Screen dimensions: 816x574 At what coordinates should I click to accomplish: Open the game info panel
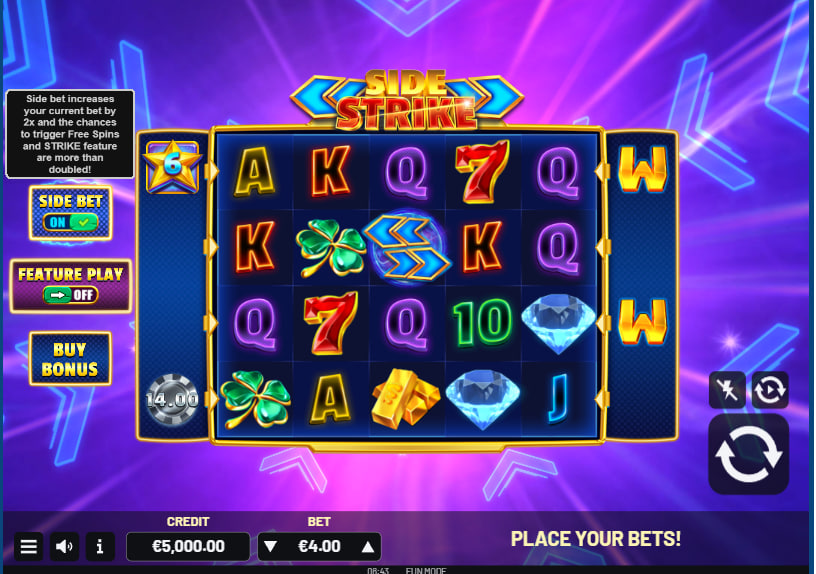tap(100, 546)
